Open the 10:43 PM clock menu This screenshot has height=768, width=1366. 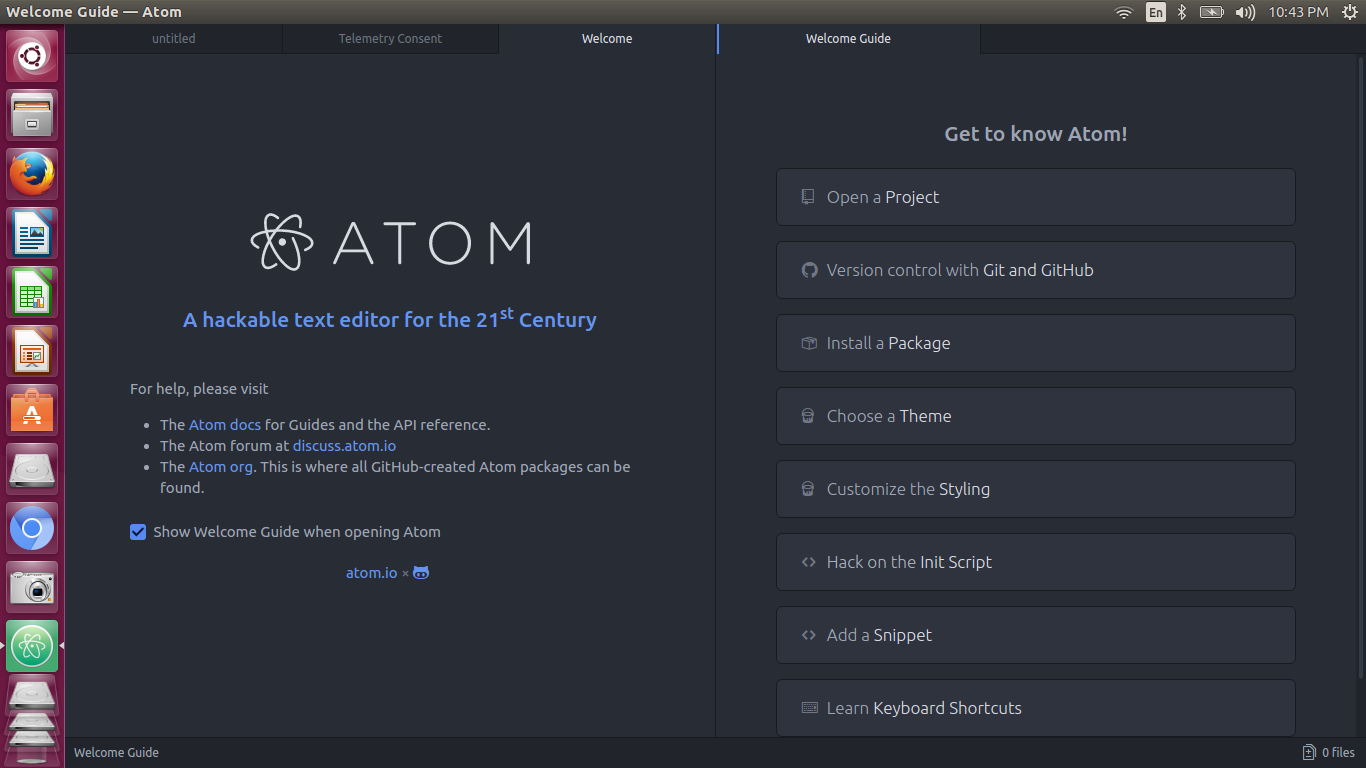(1298, 12)
